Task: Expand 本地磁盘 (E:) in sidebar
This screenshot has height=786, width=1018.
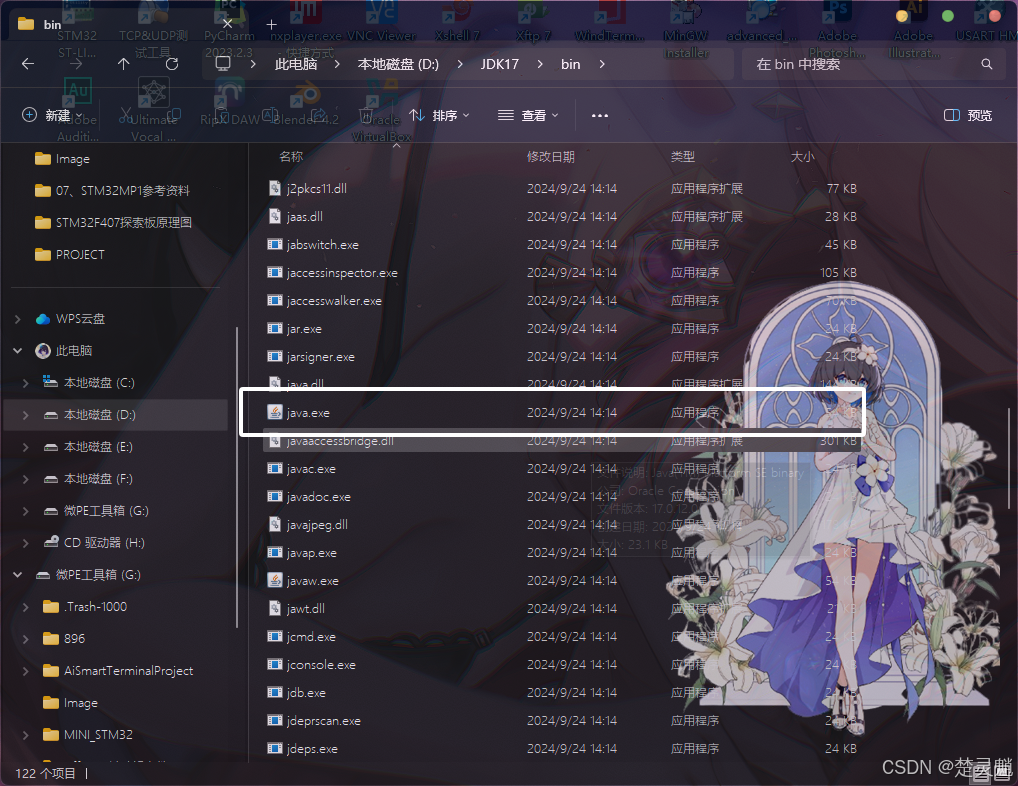Action: 25,447
